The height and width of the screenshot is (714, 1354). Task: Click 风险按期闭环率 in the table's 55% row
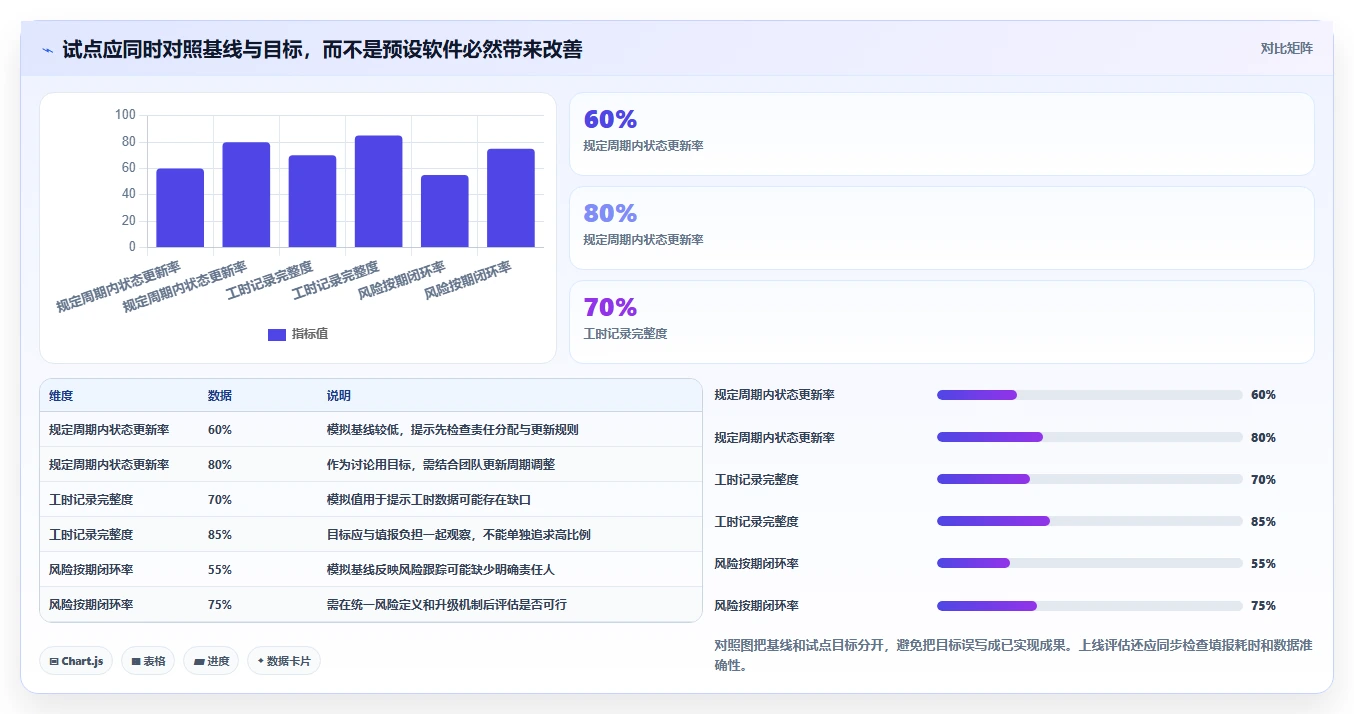[x=91, y=570]
